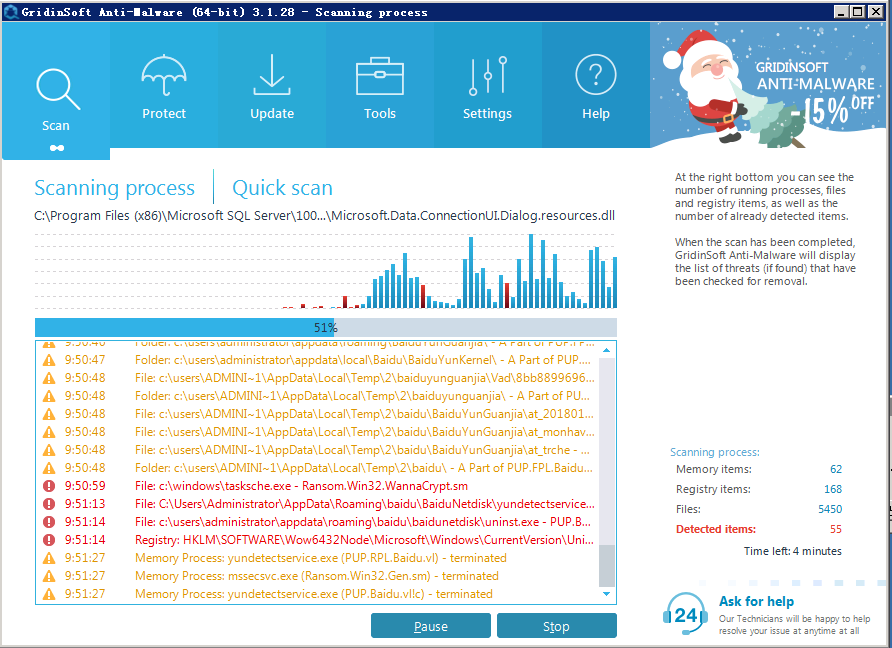
Task: Select the mssecsvc.exe Ransom.Win32.Gen.sm terminated entry
Action: pos(316,576)
